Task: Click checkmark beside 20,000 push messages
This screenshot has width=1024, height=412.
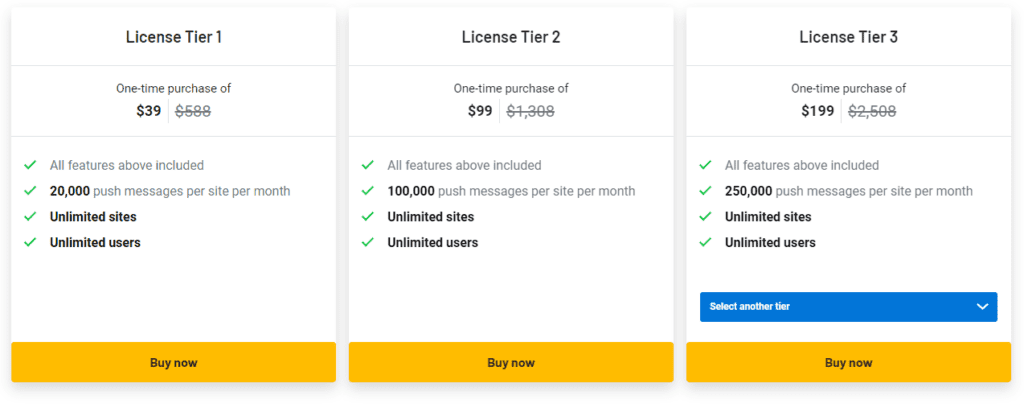Action: click(x=30, y=191)
